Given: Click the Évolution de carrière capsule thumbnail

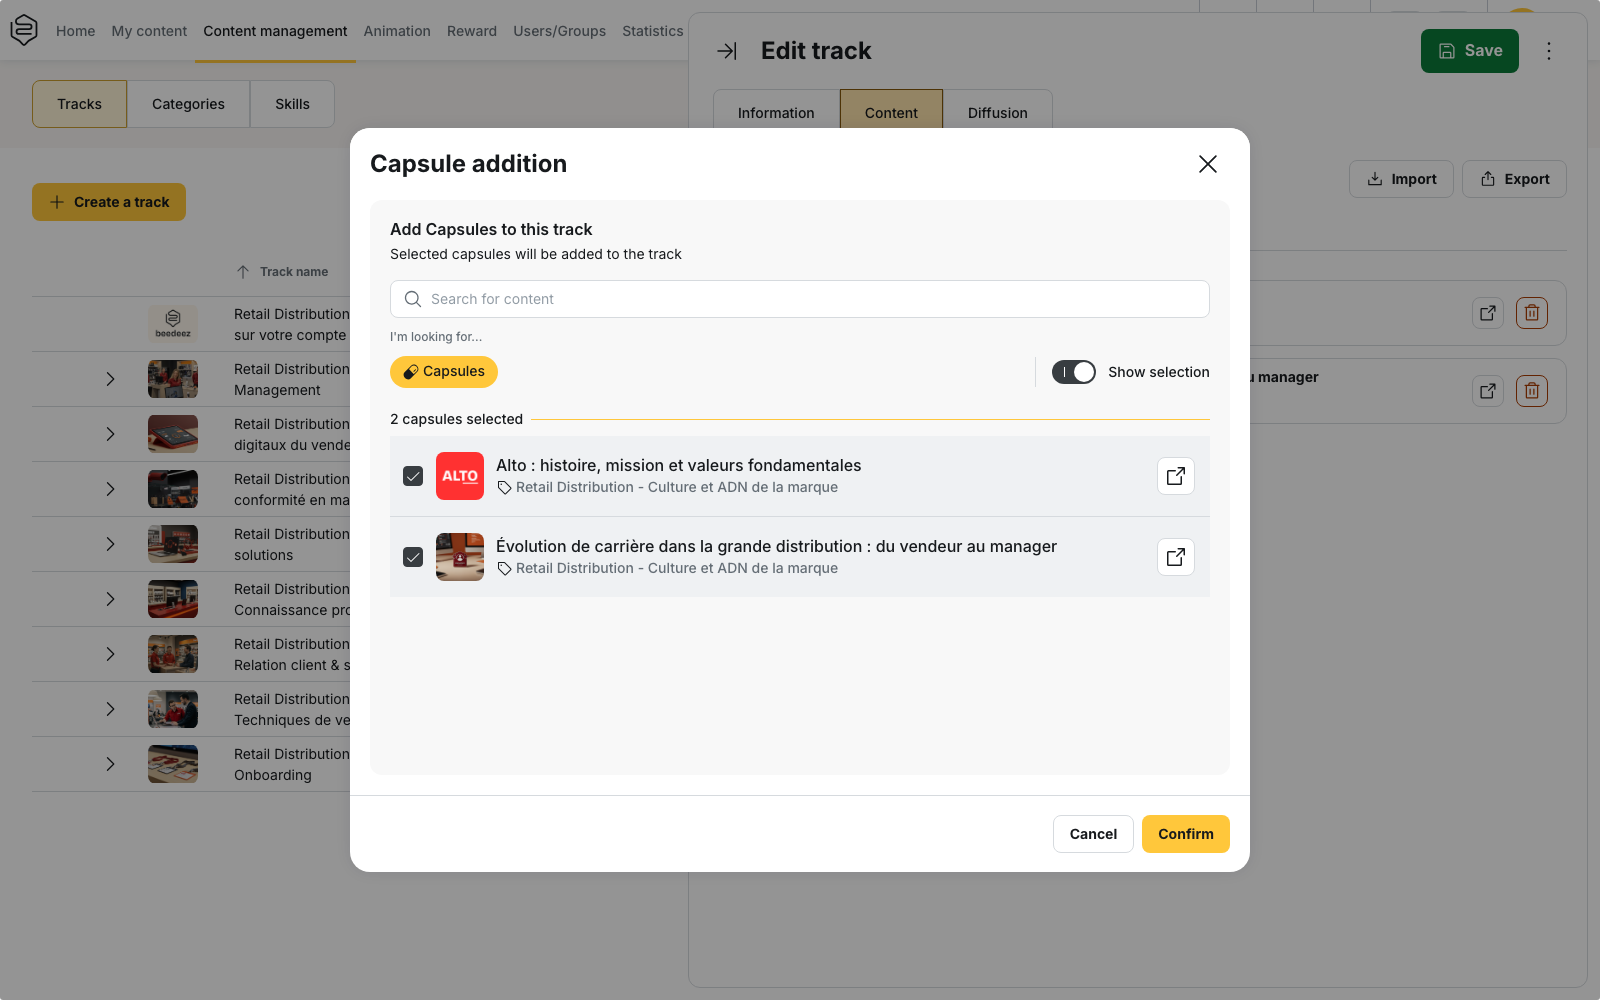Looking at the screenshot, I should 460,557.
